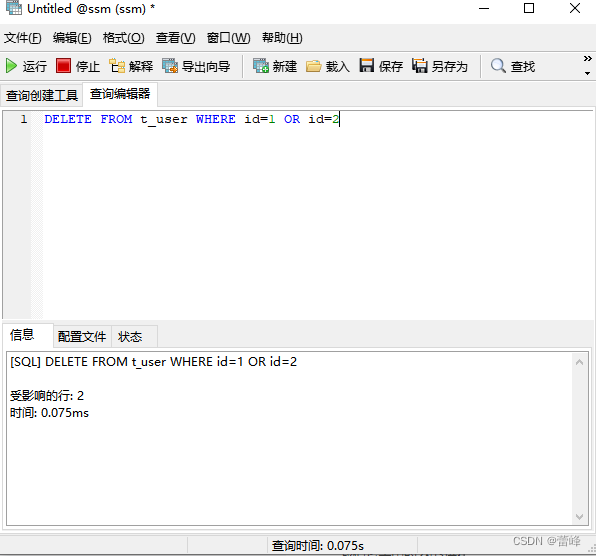Click the t_user table name in editor

pyautogui.click(x=164, y=120)
